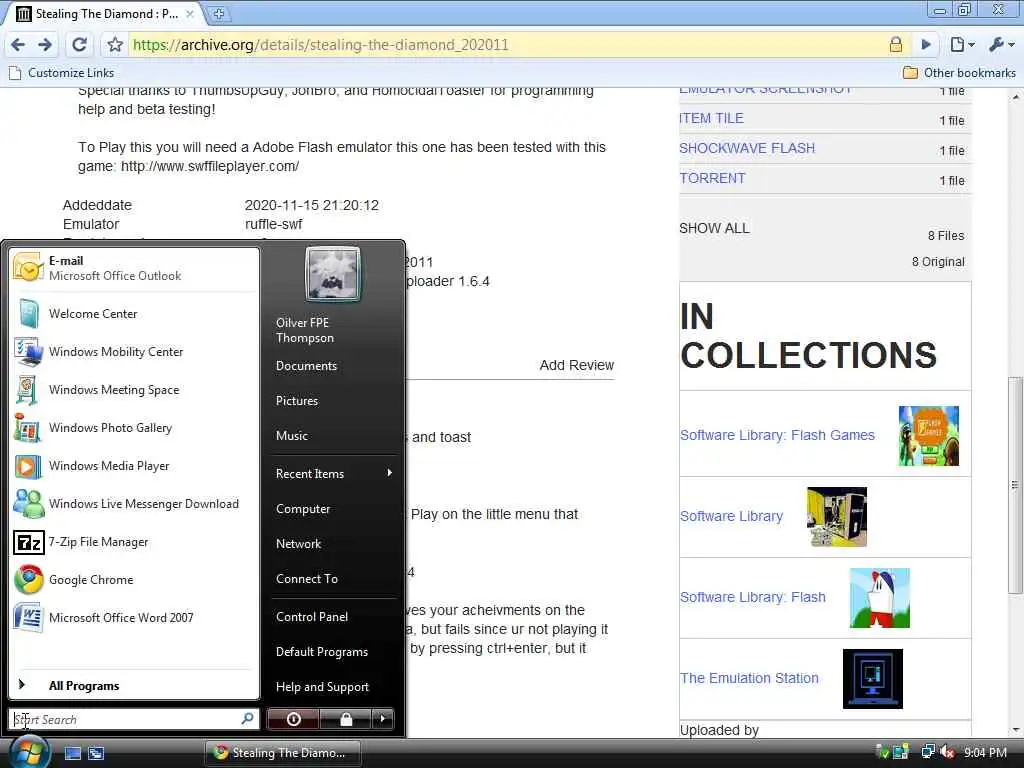Click SHOW ALL files link

point(714,228)
